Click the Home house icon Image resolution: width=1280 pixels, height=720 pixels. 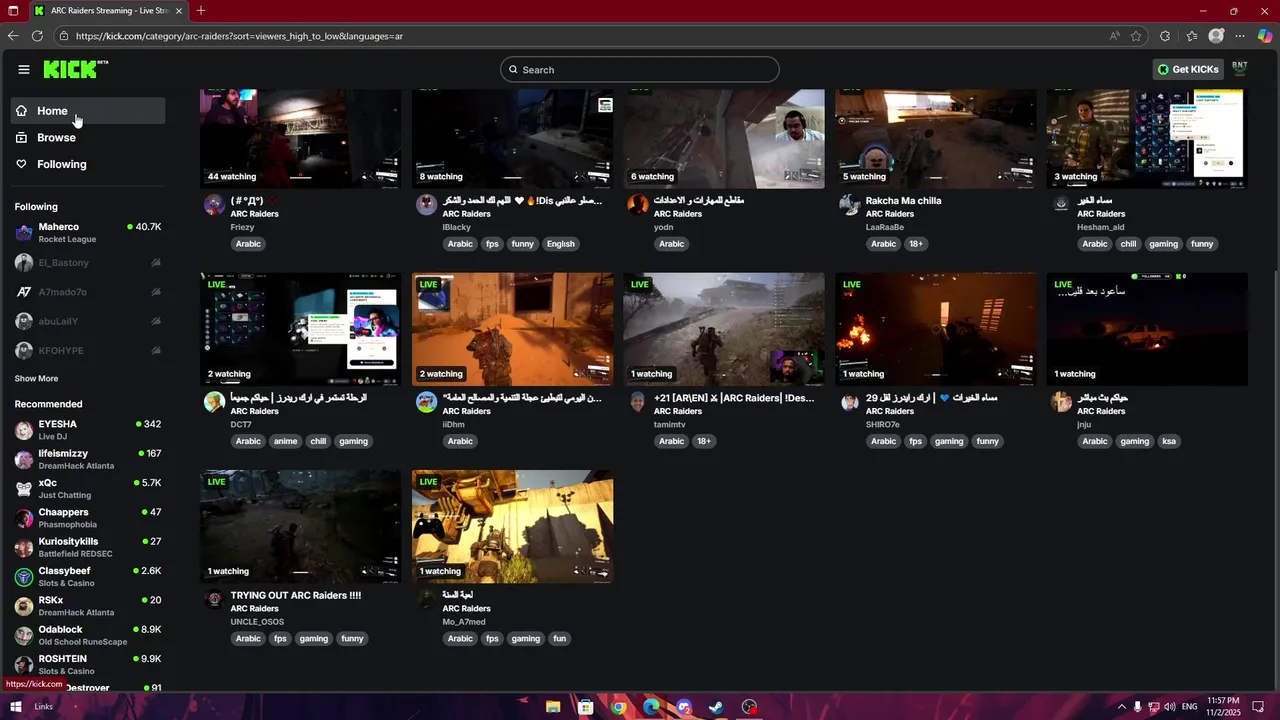[22, 111]
